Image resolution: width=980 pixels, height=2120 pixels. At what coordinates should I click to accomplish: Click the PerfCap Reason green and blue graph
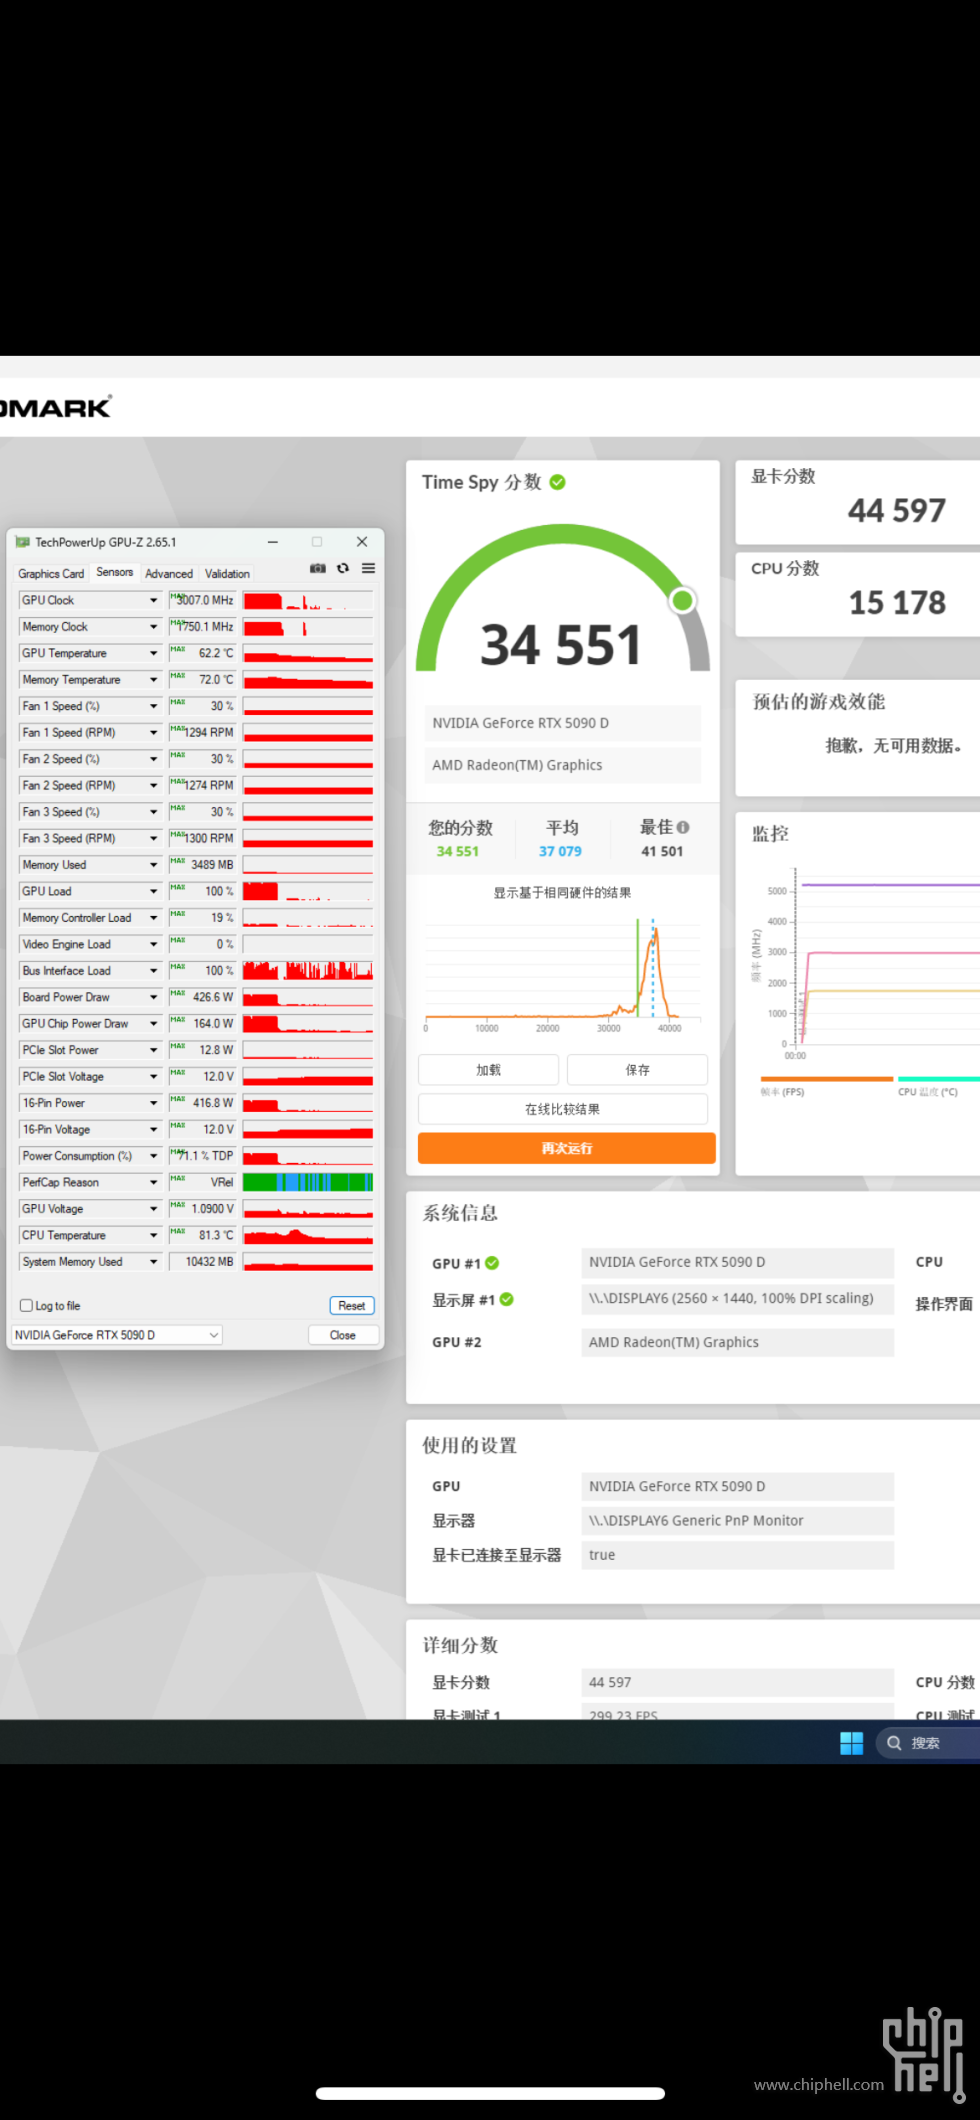308,1182
